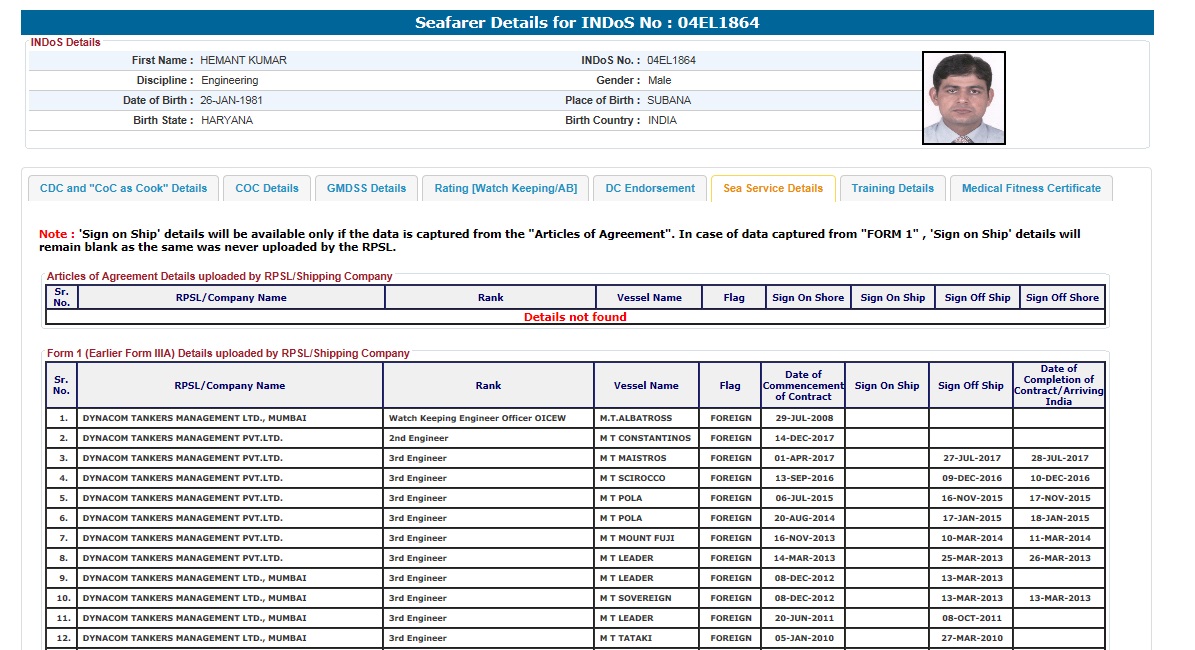Switch to the Training Details tab
This screenshot has height=650, width=1195.
[893, 188]
